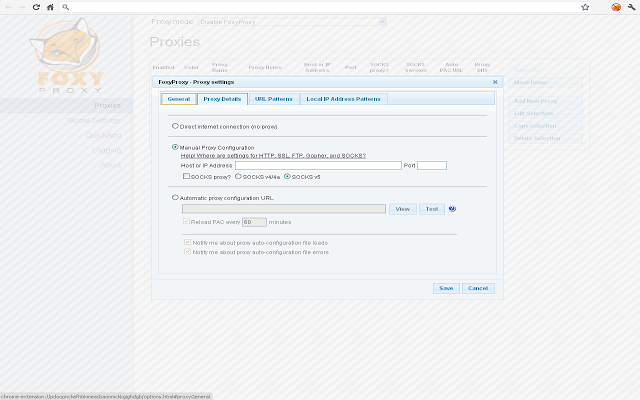The image size is (640, 400).
Task: Click the Auto PAC URL column header
Action: tap(451, 67)
